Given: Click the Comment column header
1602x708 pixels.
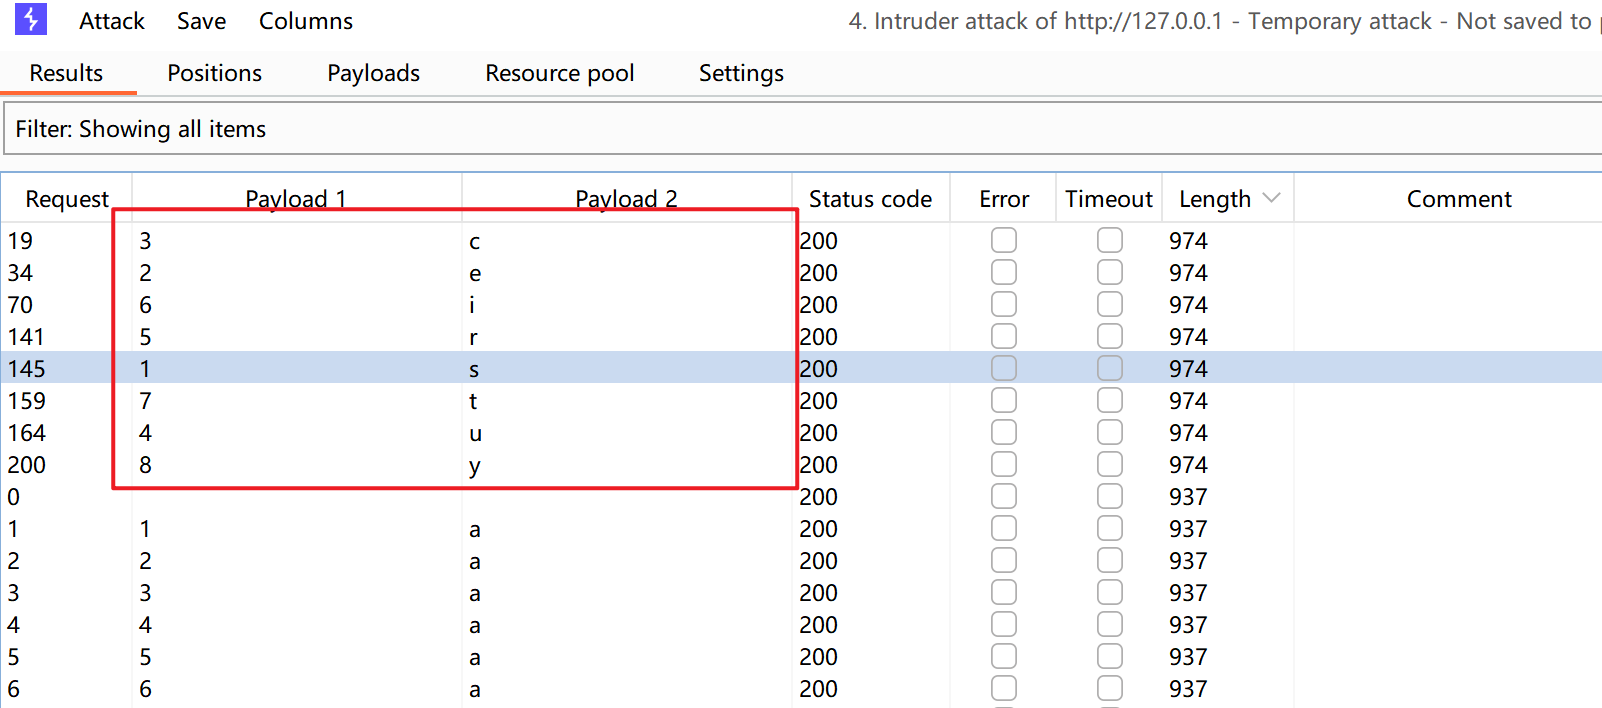Looking at the screenshot, I should pyautogui.click(x=1458, y=199).
